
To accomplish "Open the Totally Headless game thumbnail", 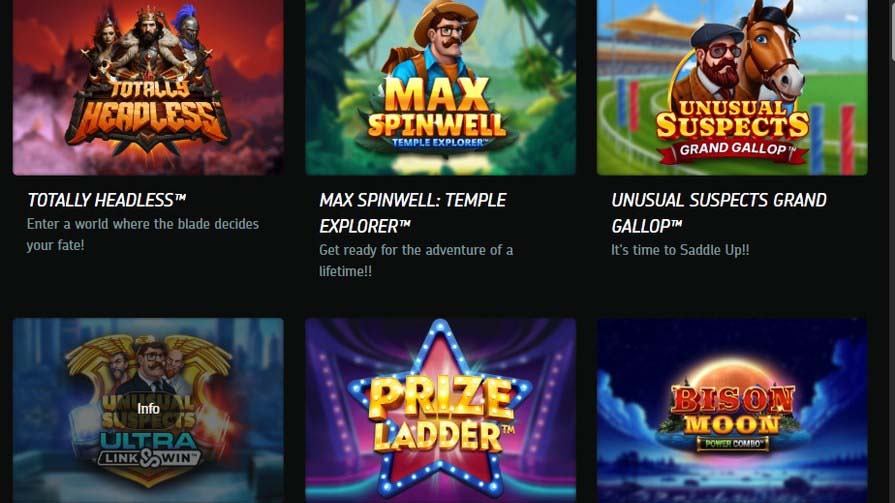I will coord(148,87).
